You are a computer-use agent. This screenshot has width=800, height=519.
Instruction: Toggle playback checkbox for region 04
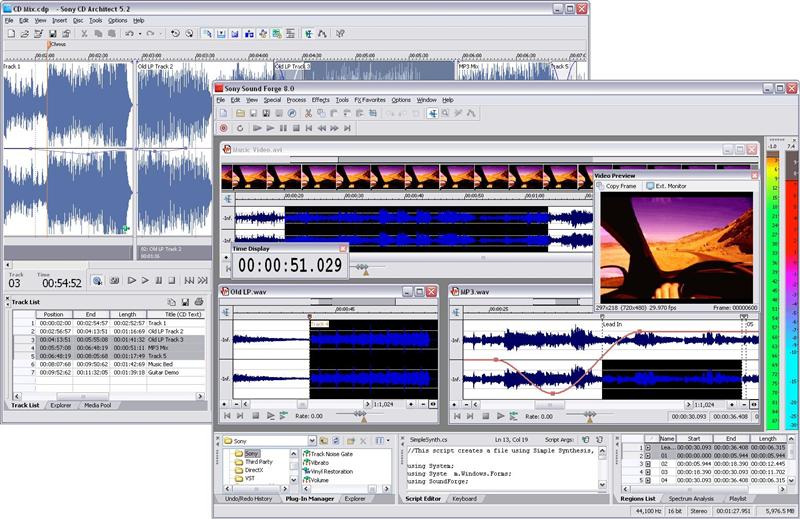point(648,480)
